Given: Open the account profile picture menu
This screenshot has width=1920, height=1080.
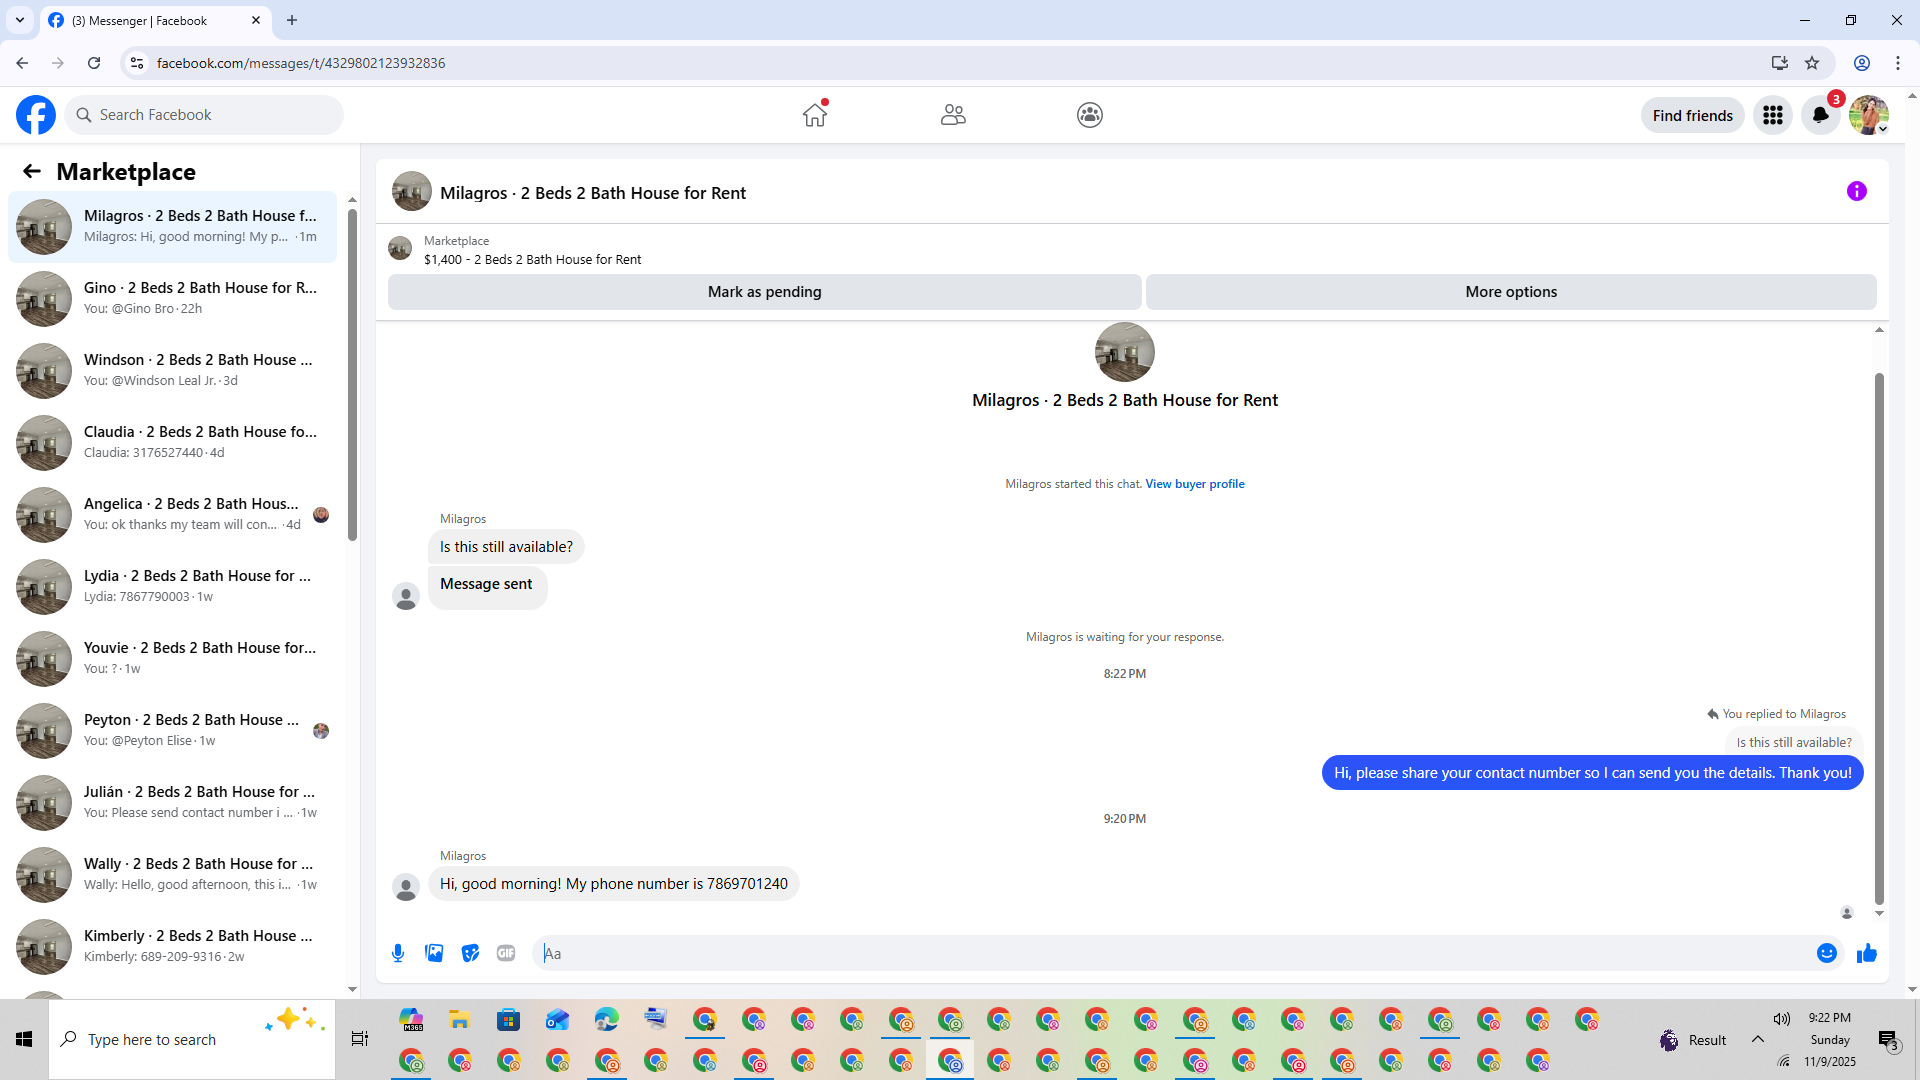Looking at the screenshot, I should tap(1868, 115).
